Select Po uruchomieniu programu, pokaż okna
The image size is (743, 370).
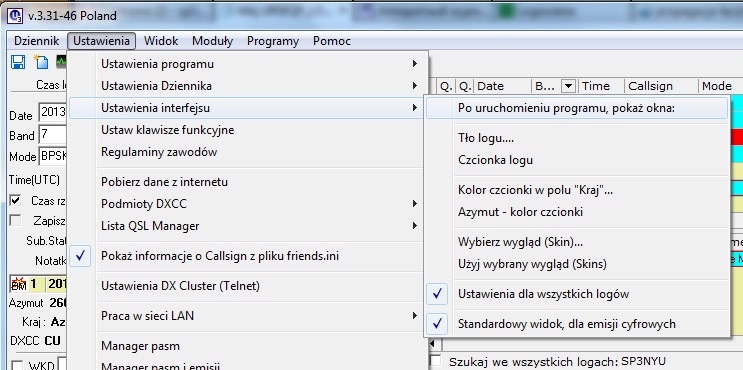[x=577, y=108]
